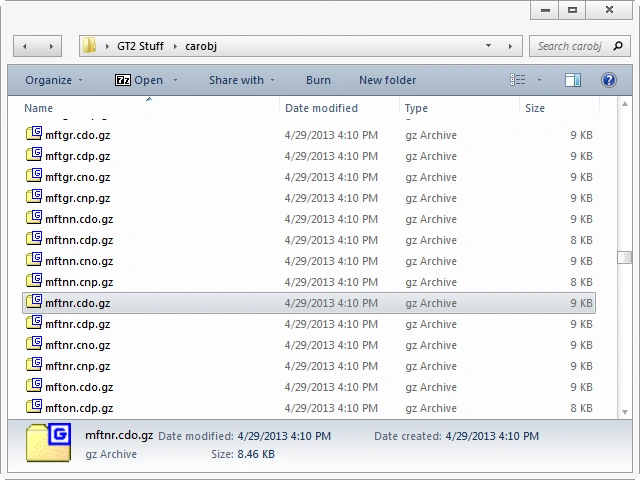Click Date created value in details pane
Image resolution: width=640 pixels, height=480 pixels.
(492, 436)
